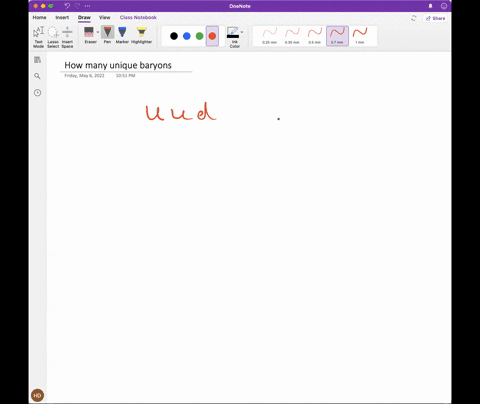
Task: Open the notebooks navigation icon
Action: (37, 60)
